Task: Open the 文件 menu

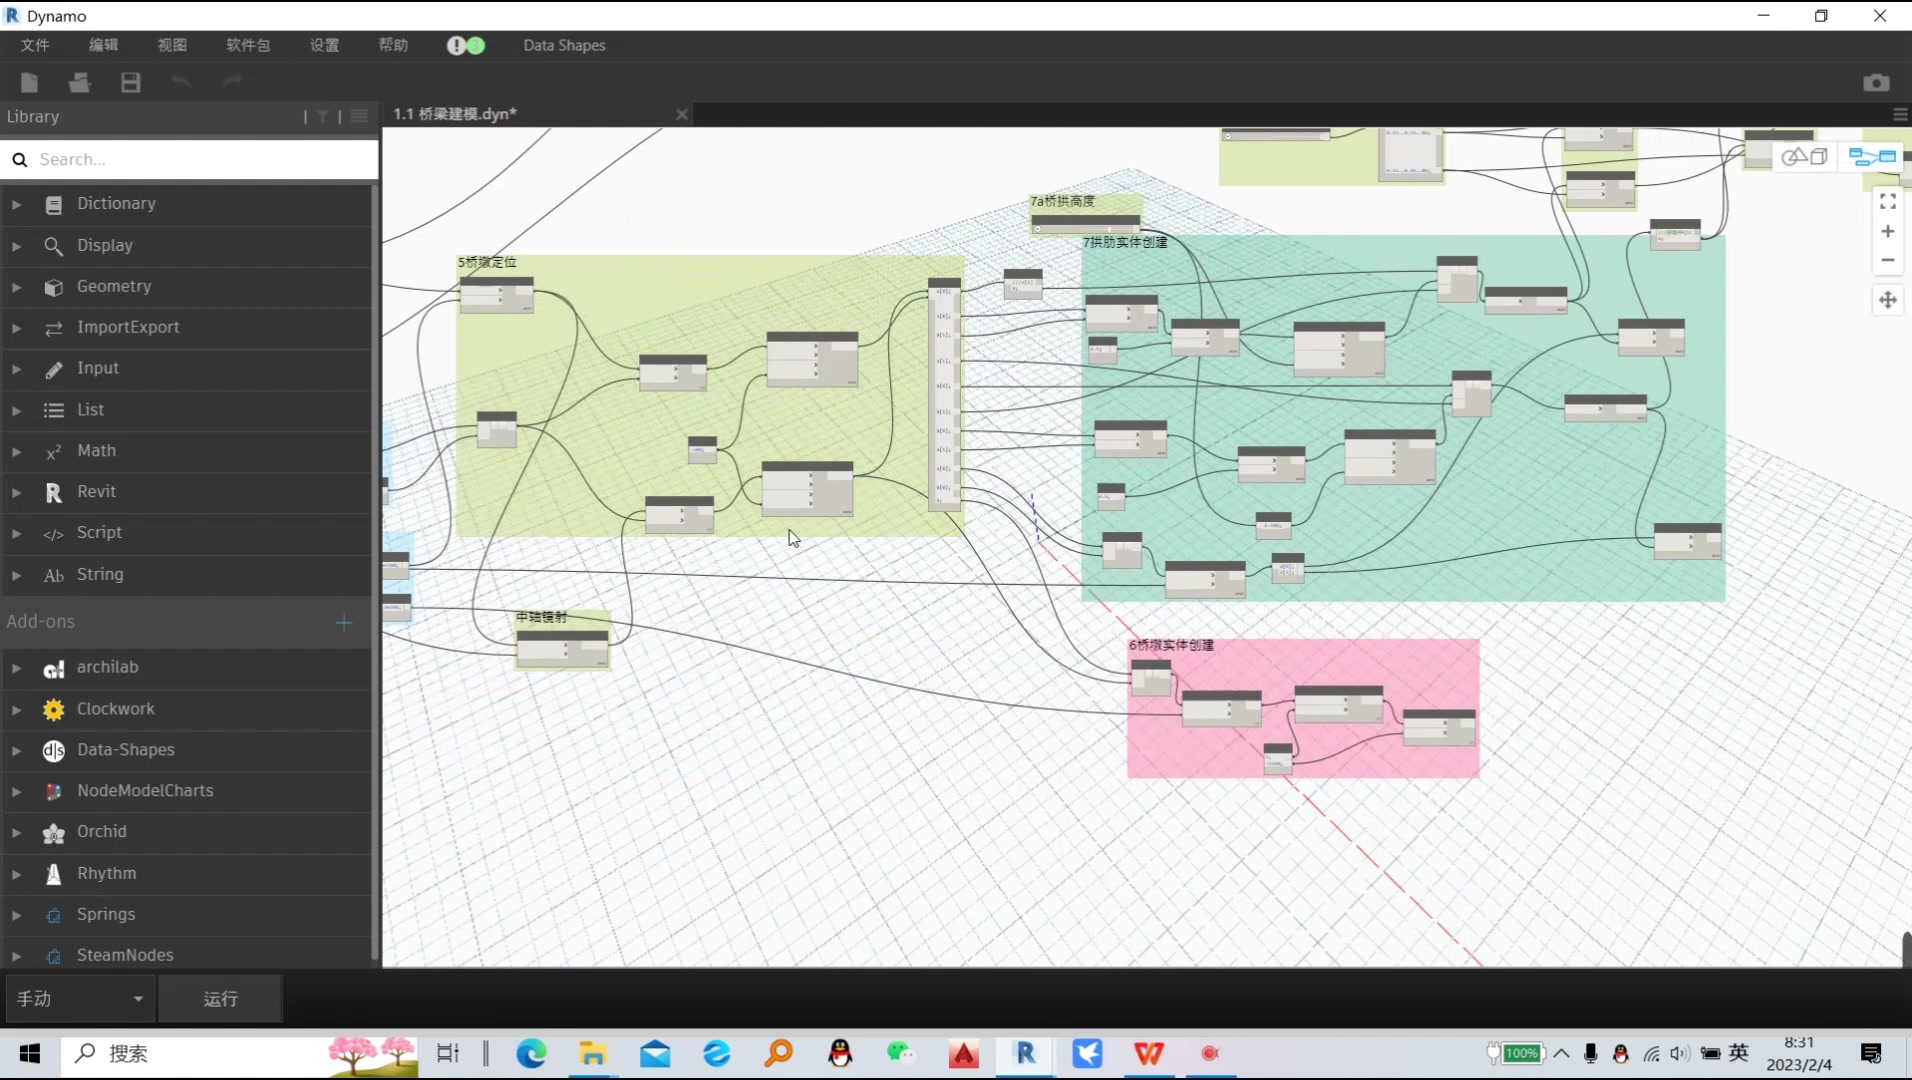Action: tap(35, 45)
